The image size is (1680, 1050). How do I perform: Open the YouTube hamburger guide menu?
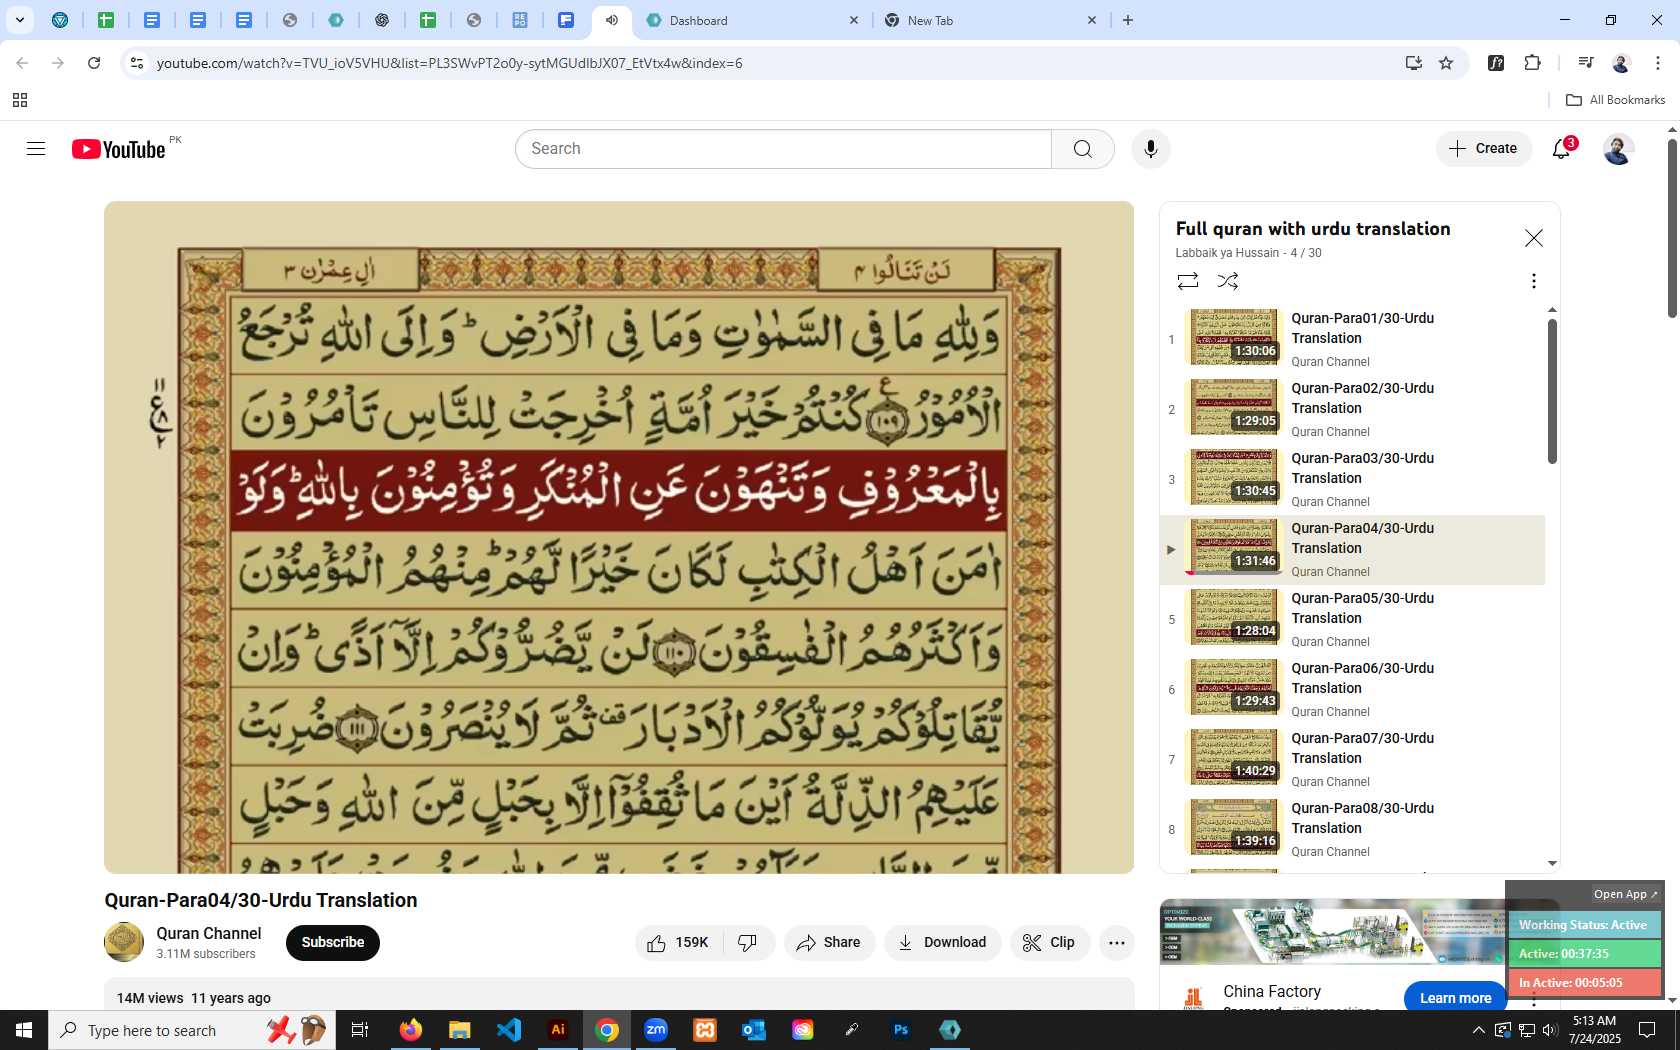tap(36, 149)
